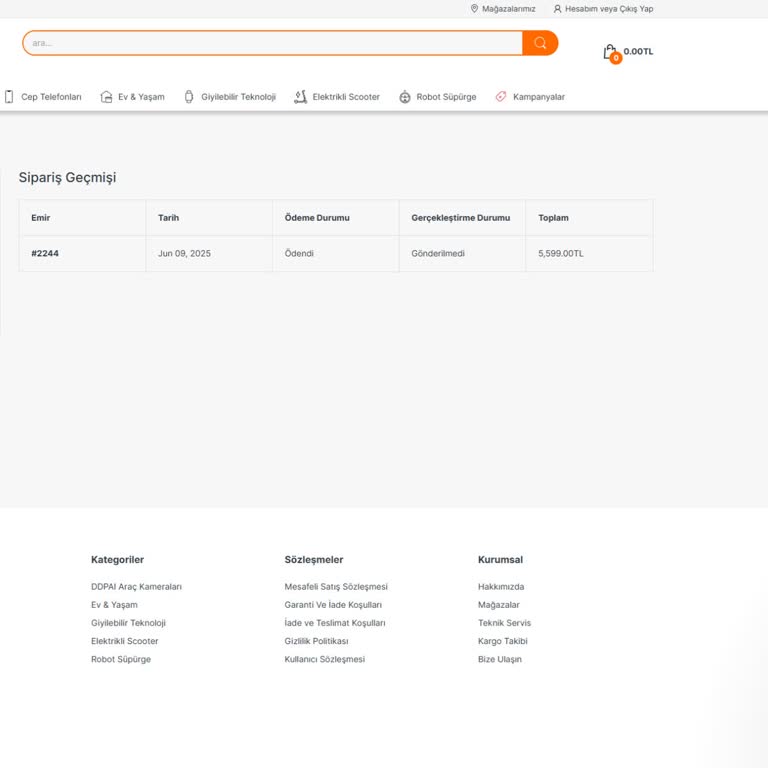The width and height of the screenshot is (768, 768).
Task: Open the Robot Süpürge category menu
Action: coord(446,97)
